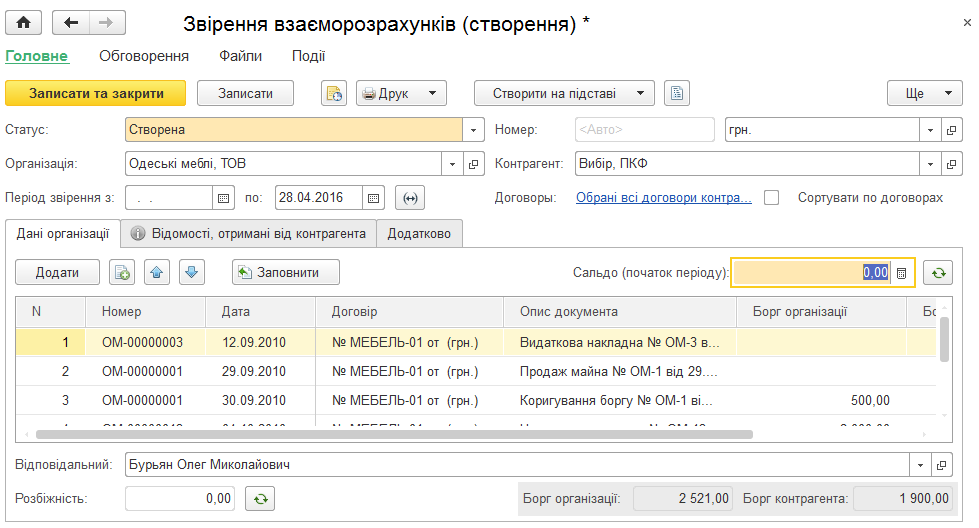Go to the home page icon
The image size is (979, 528).
coord(23,23)
